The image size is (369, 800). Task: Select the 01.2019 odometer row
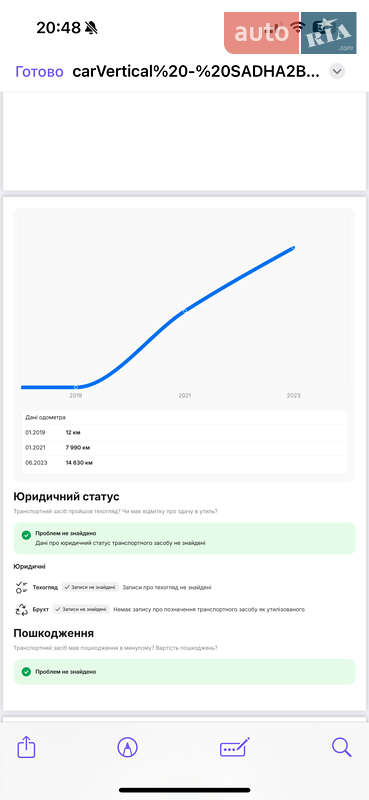tap(184, 432)
